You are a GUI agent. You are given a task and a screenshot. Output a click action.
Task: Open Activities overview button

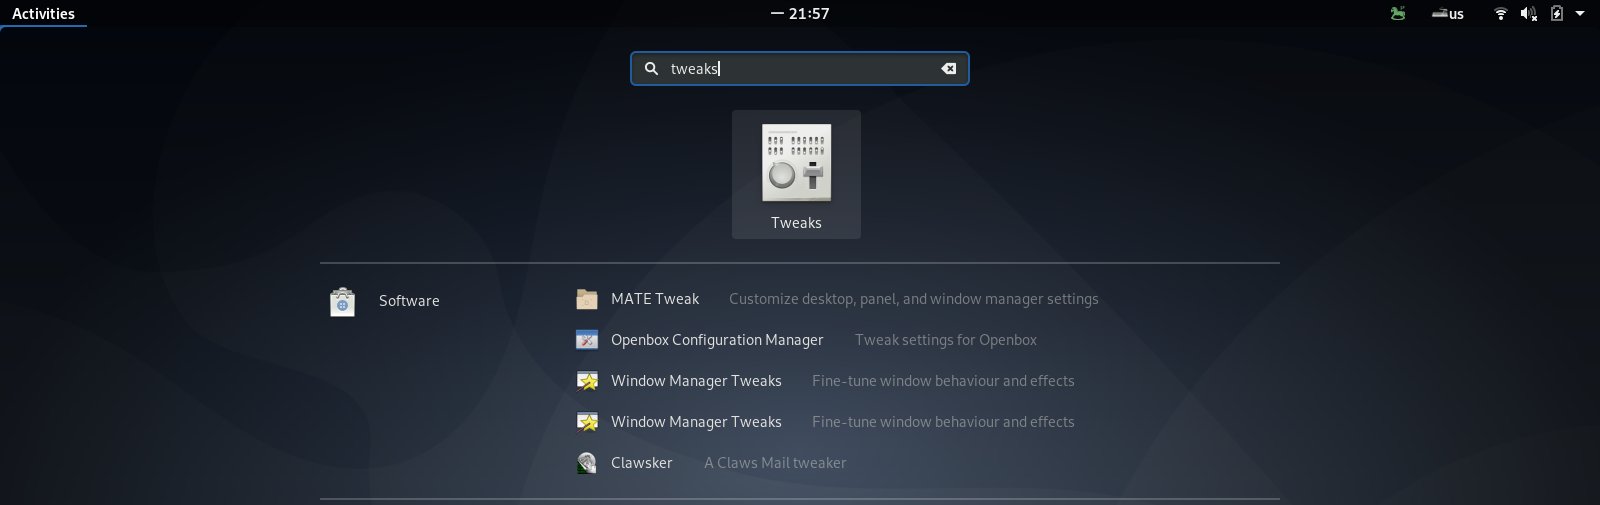(x=43, y=13)
